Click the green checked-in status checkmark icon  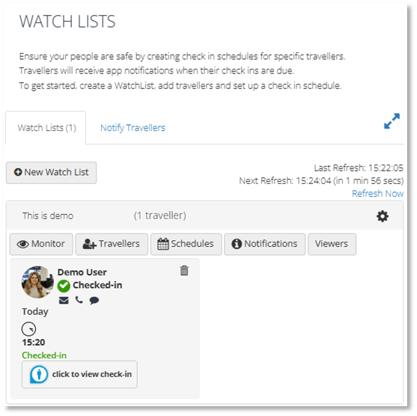[63, 286]
